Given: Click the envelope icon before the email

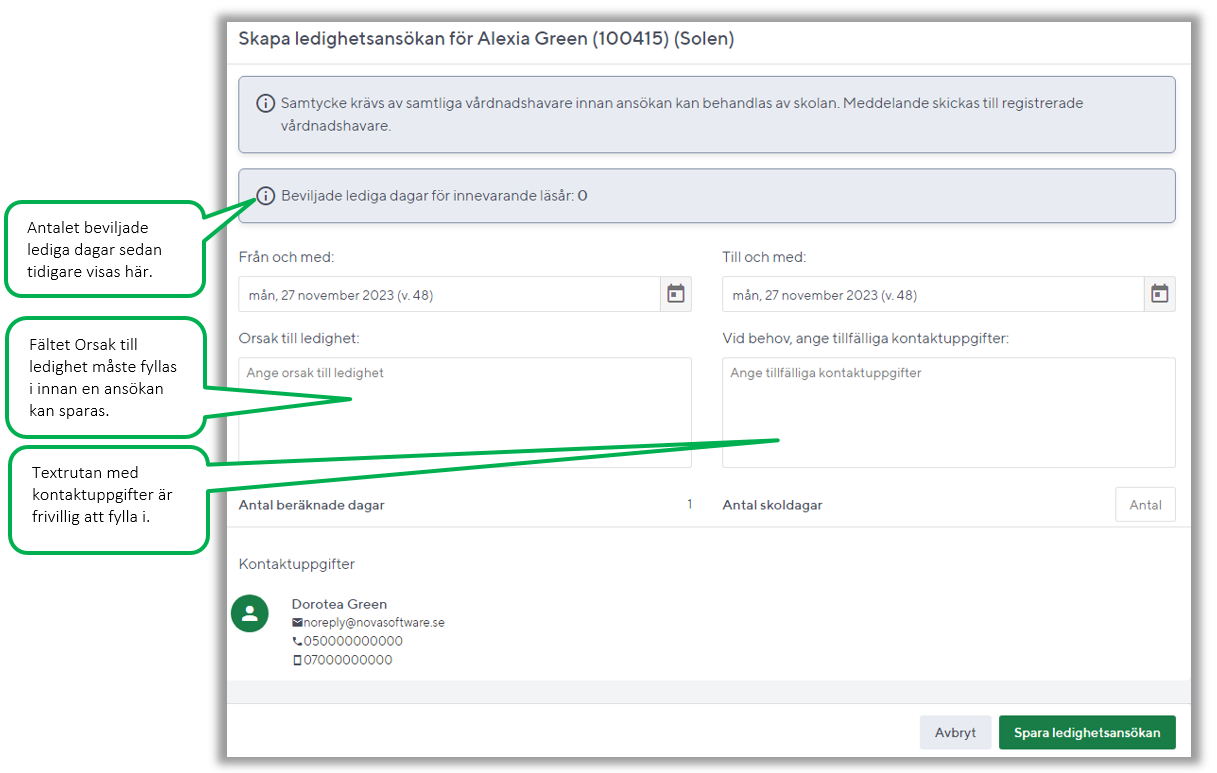Looking at the screenshot, I should [297, 623].
